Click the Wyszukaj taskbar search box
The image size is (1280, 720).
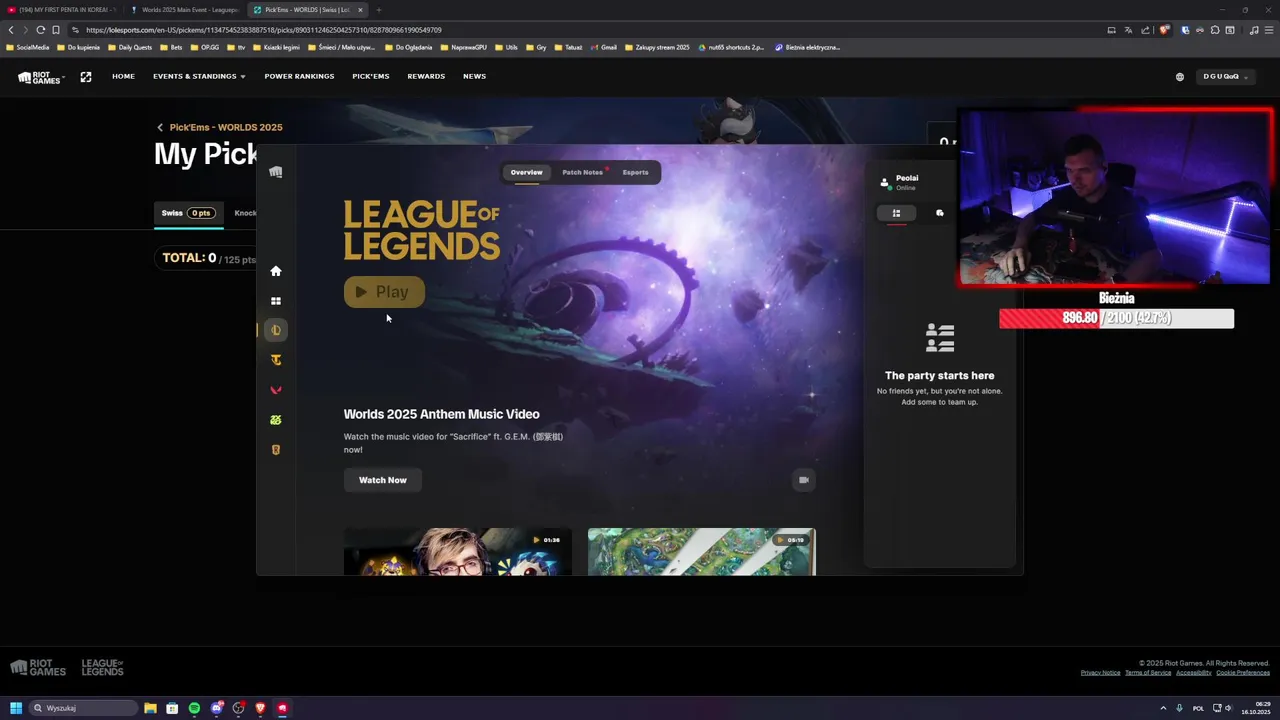[x=82, y=708]
